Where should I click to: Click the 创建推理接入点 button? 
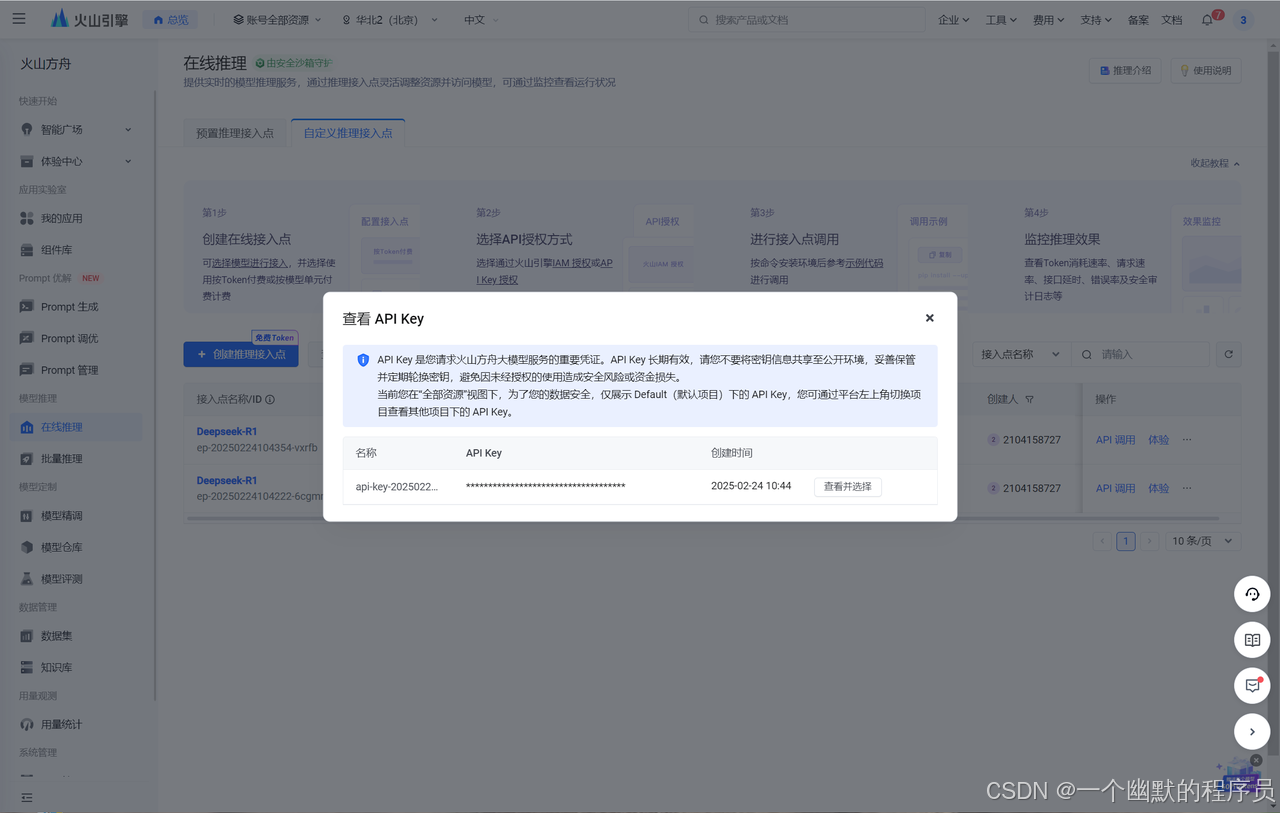241,354
